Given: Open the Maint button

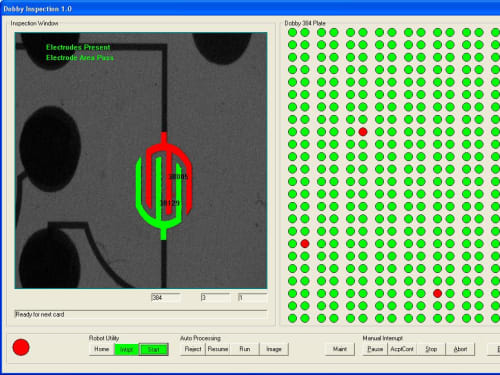Looking at the screenshot, I should (x=340, y=349).
